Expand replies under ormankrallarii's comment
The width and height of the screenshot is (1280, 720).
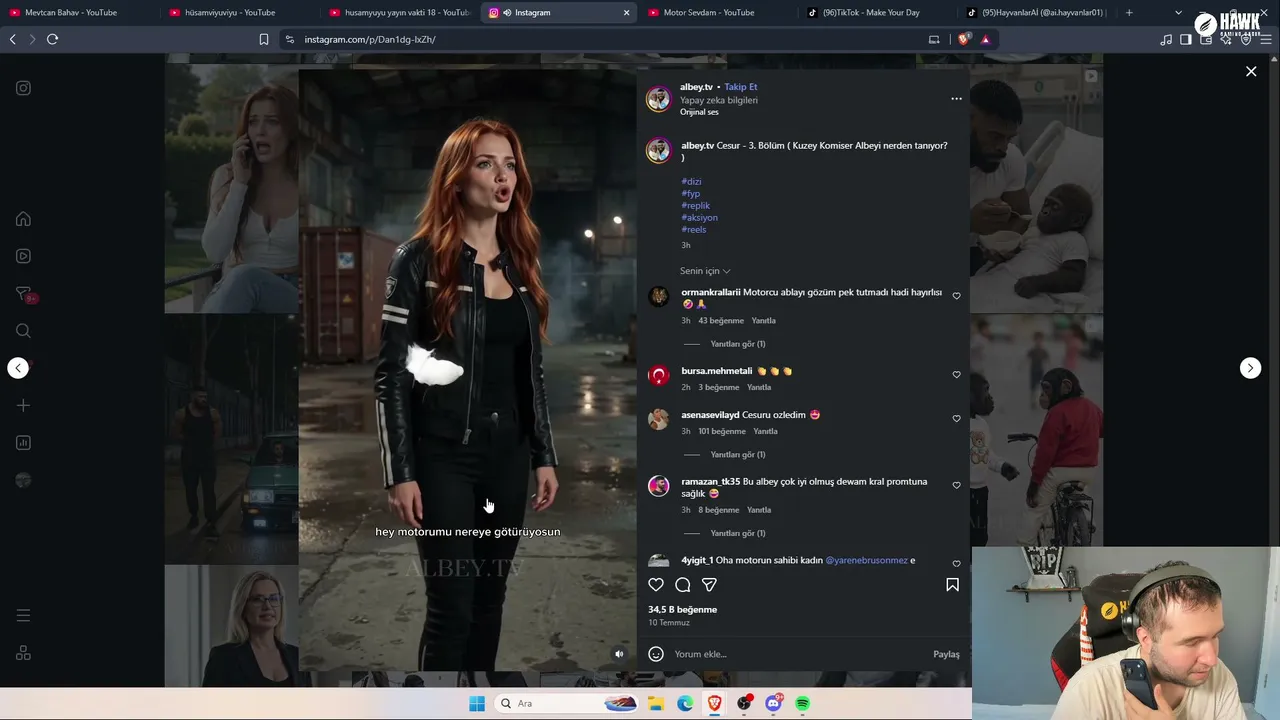[737, 344]
